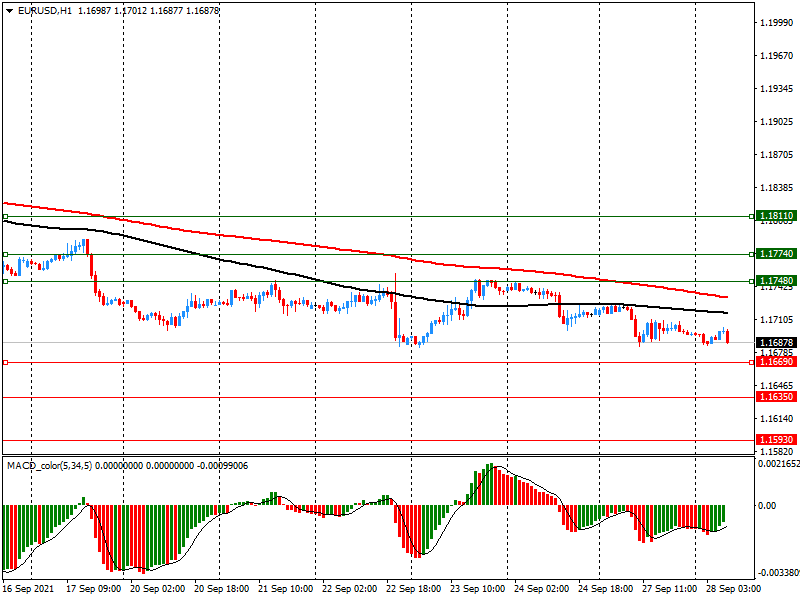Click the 20 Sep 02:00 time label

pyautogui.click(x=158, y=589)
